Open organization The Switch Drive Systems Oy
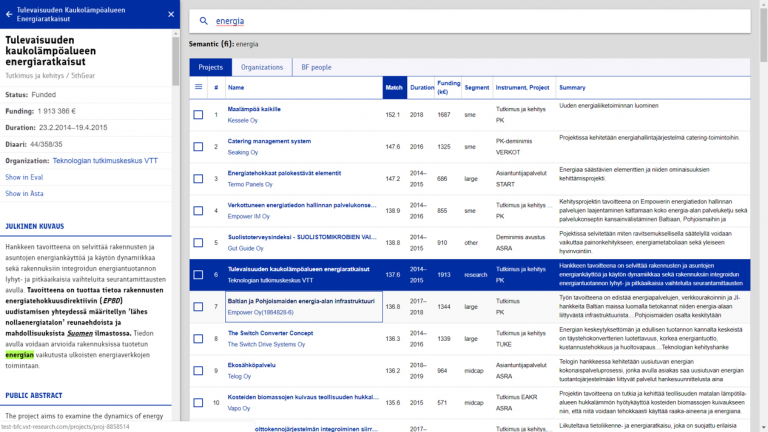The width and height of the screenshot is (768, 432). [266, 344]
